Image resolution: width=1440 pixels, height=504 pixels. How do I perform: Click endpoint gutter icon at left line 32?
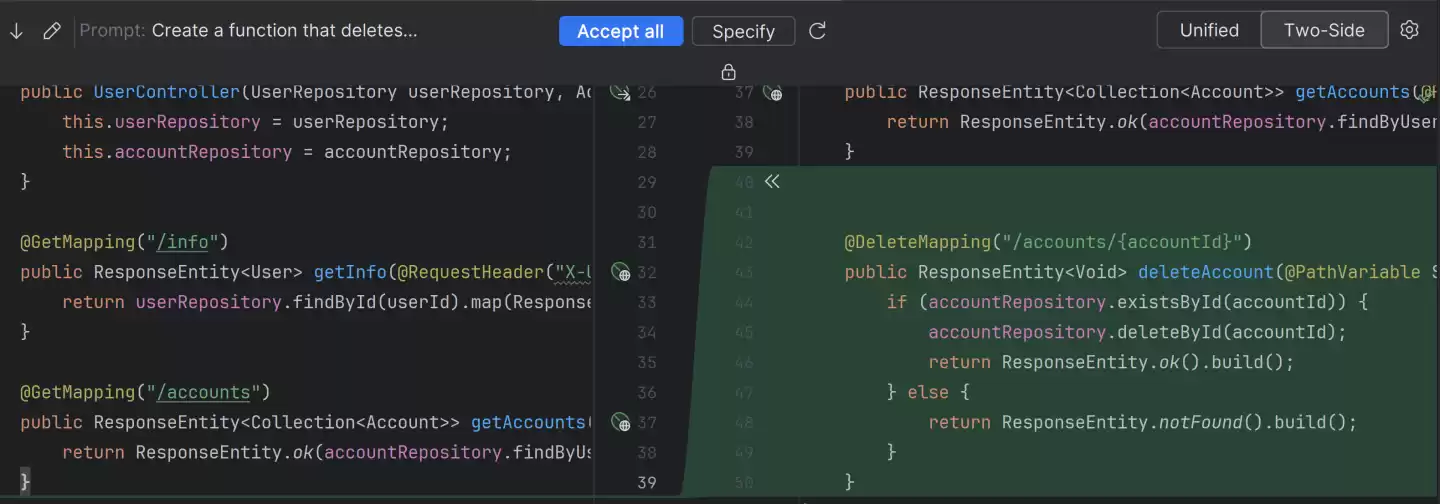pyautogui.click(x=620, y=272)
